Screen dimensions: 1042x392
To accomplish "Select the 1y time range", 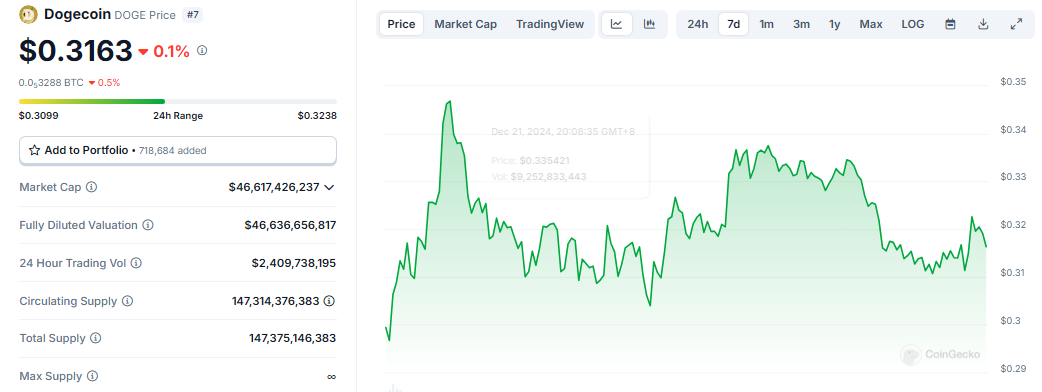I will tap(835, 25).
